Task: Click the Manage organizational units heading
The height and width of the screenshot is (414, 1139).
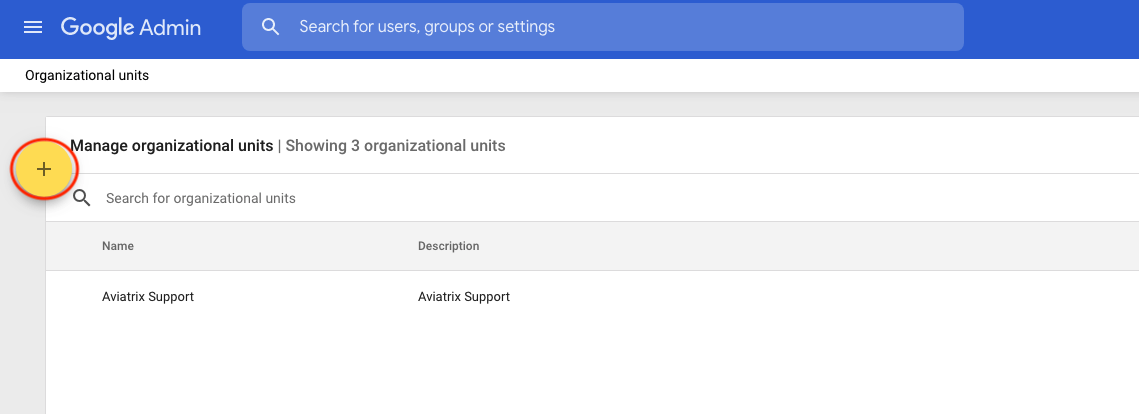Action: [171, 146]
